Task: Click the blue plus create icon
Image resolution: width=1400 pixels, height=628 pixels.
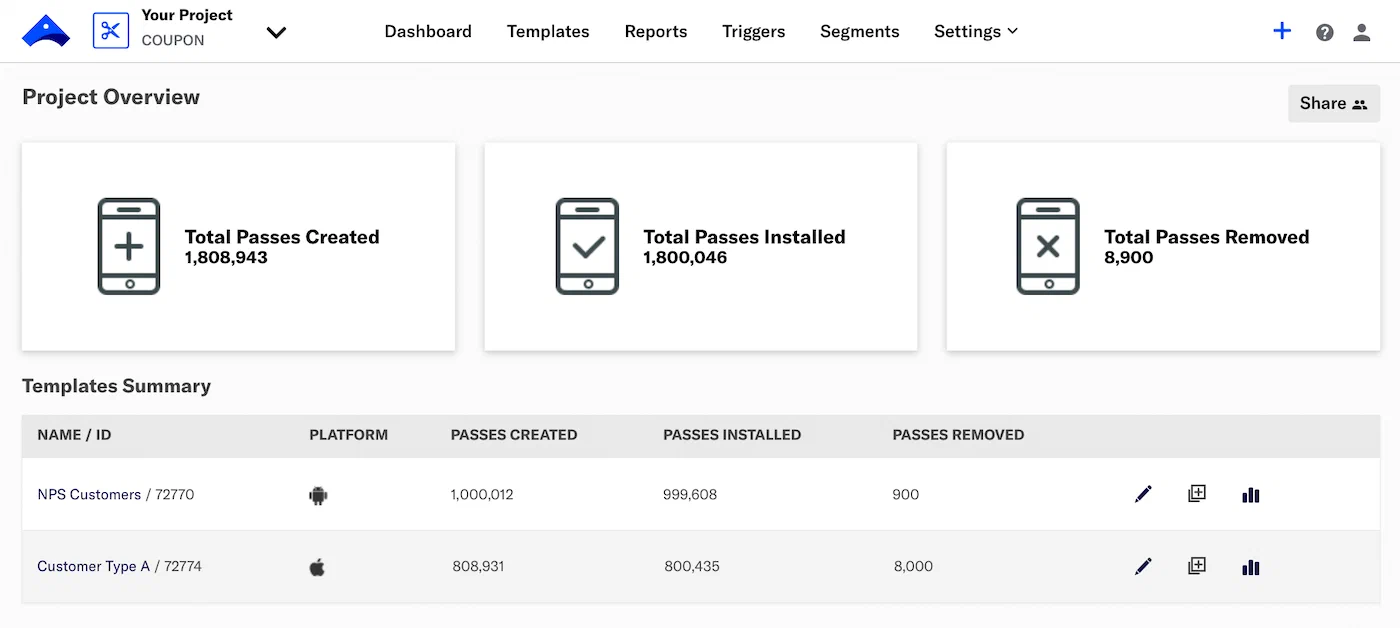Action: 1282,31
